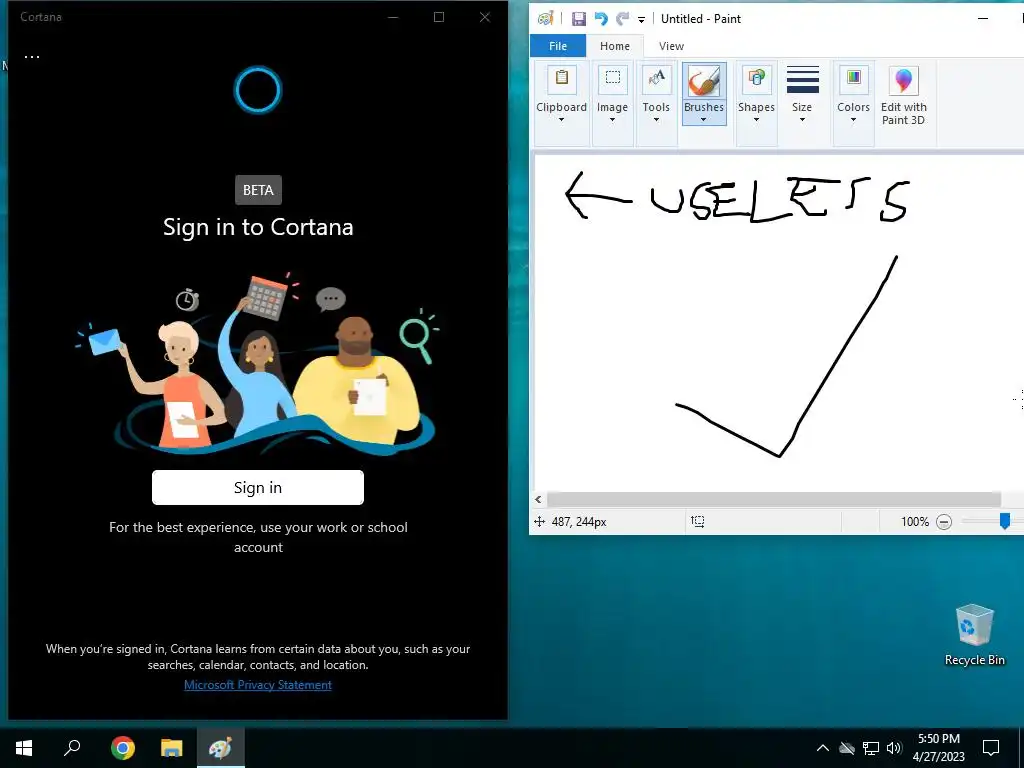The height and width of the screenshot is (768, 1024).
Task: Click the Save icon in Paint title bar
Action: tap(579, 19)
